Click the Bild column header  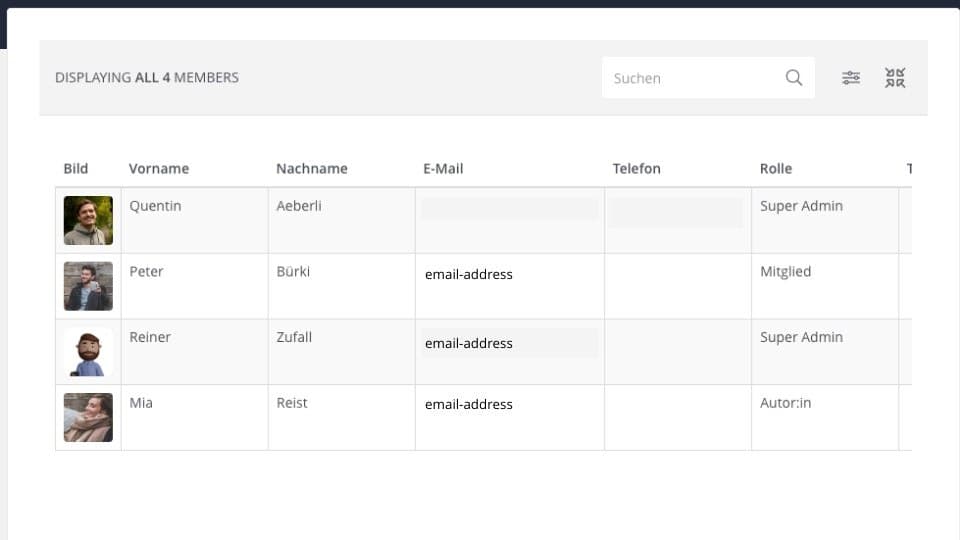coord(76,168)
